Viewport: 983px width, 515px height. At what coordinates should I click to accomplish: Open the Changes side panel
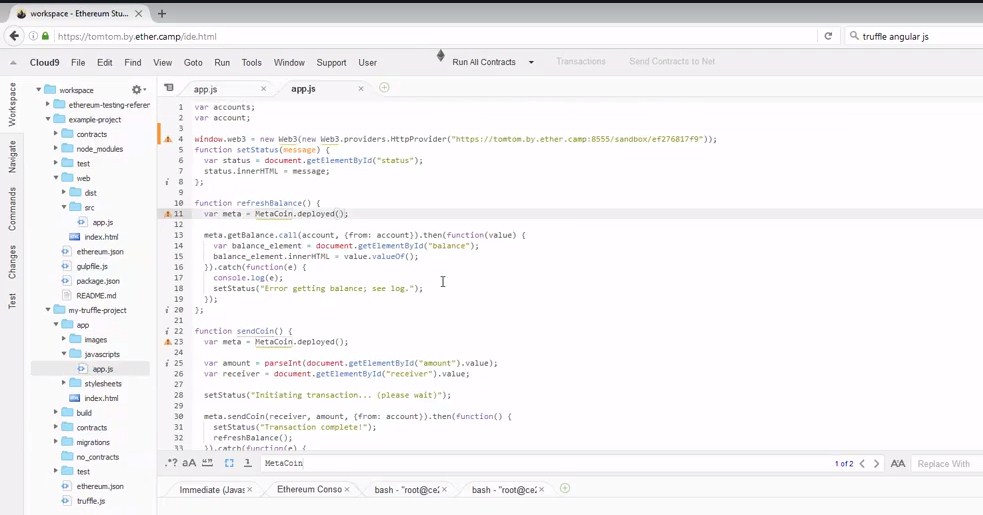(x=12, y=262)
